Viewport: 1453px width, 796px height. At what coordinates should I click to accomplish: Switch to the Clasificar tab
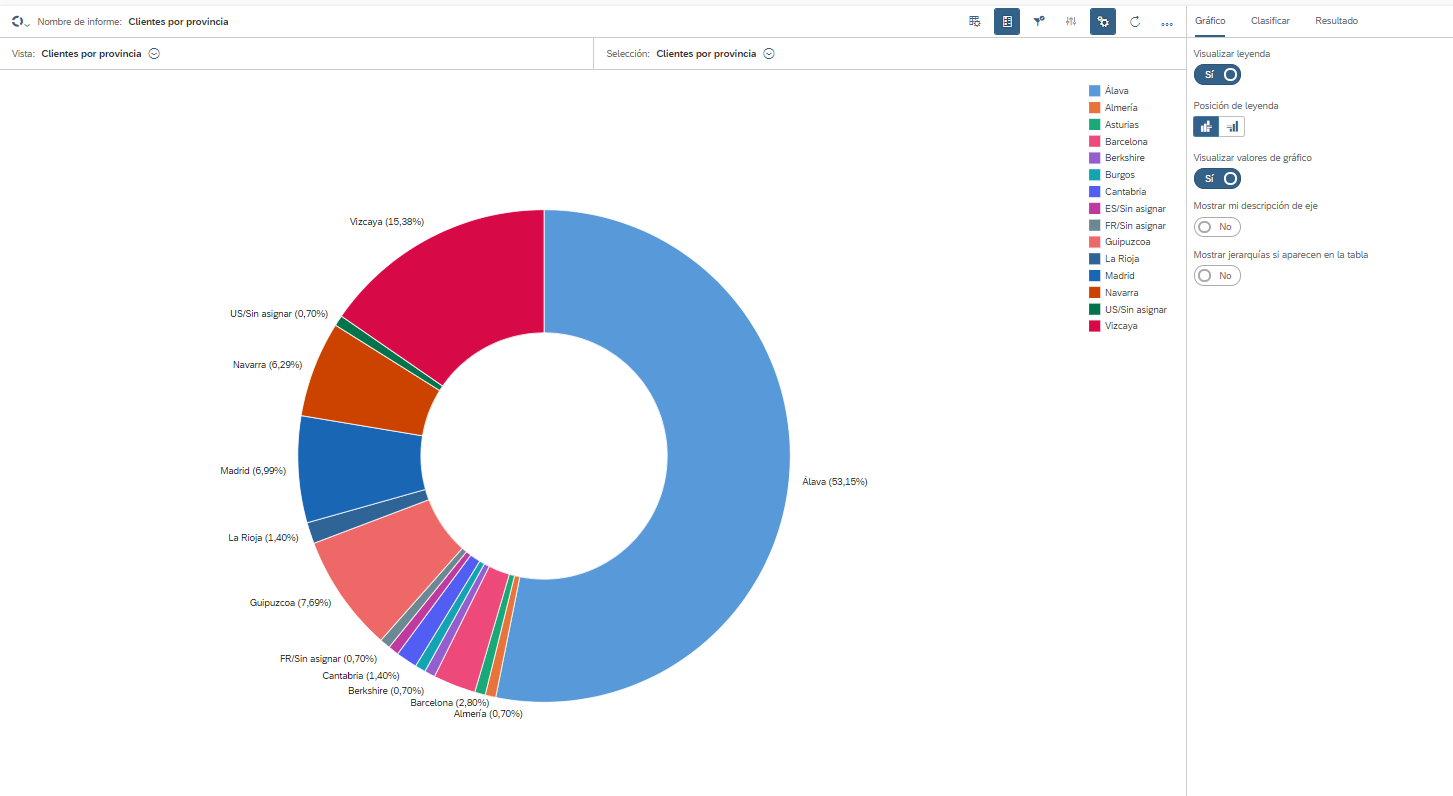1270,21
